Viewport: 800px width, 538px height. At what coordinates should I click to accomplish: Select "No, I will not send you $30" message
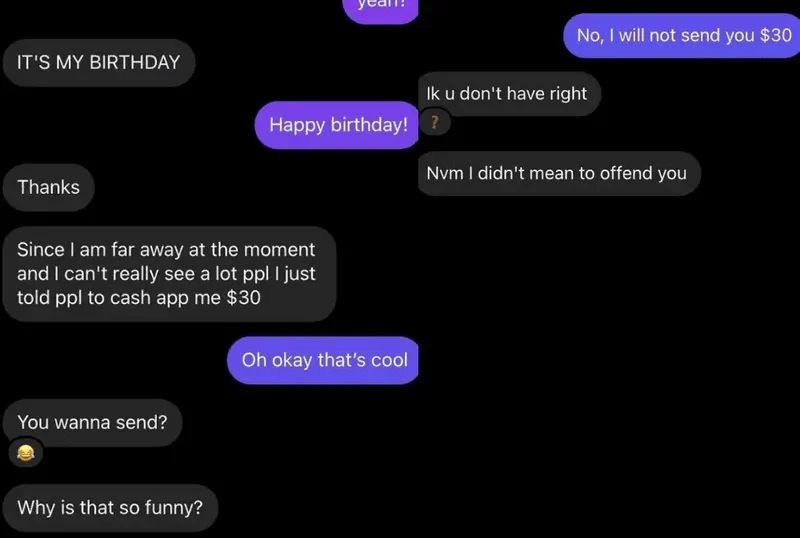(684, 35)
